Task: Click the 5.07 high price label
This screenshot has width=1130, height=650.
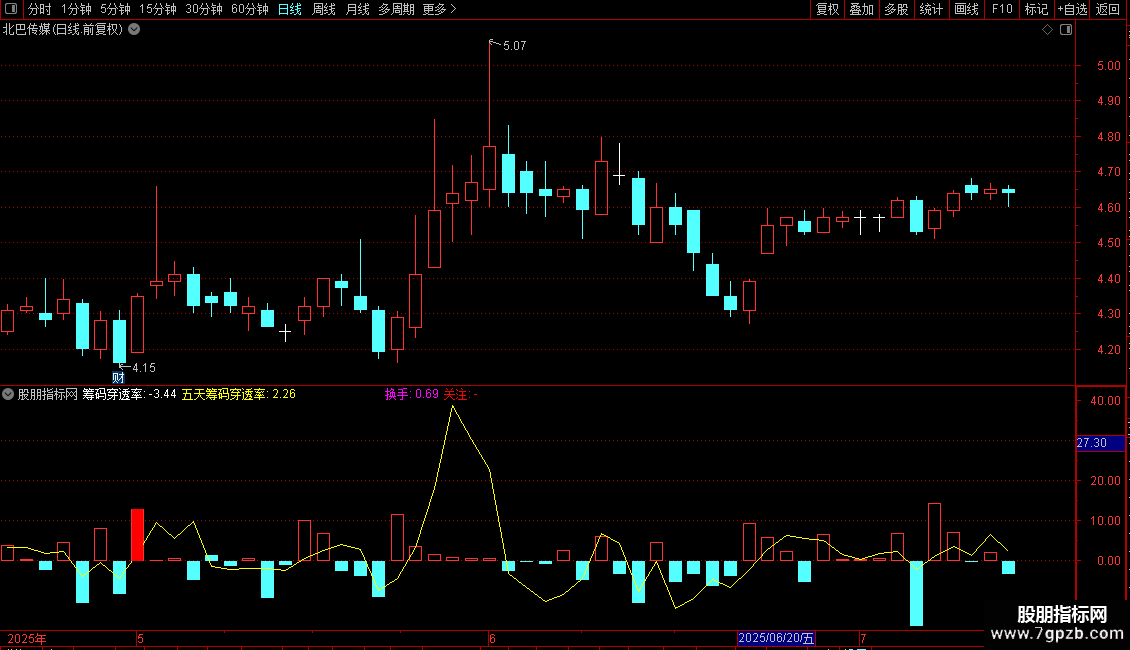Action: coord(515,46)
